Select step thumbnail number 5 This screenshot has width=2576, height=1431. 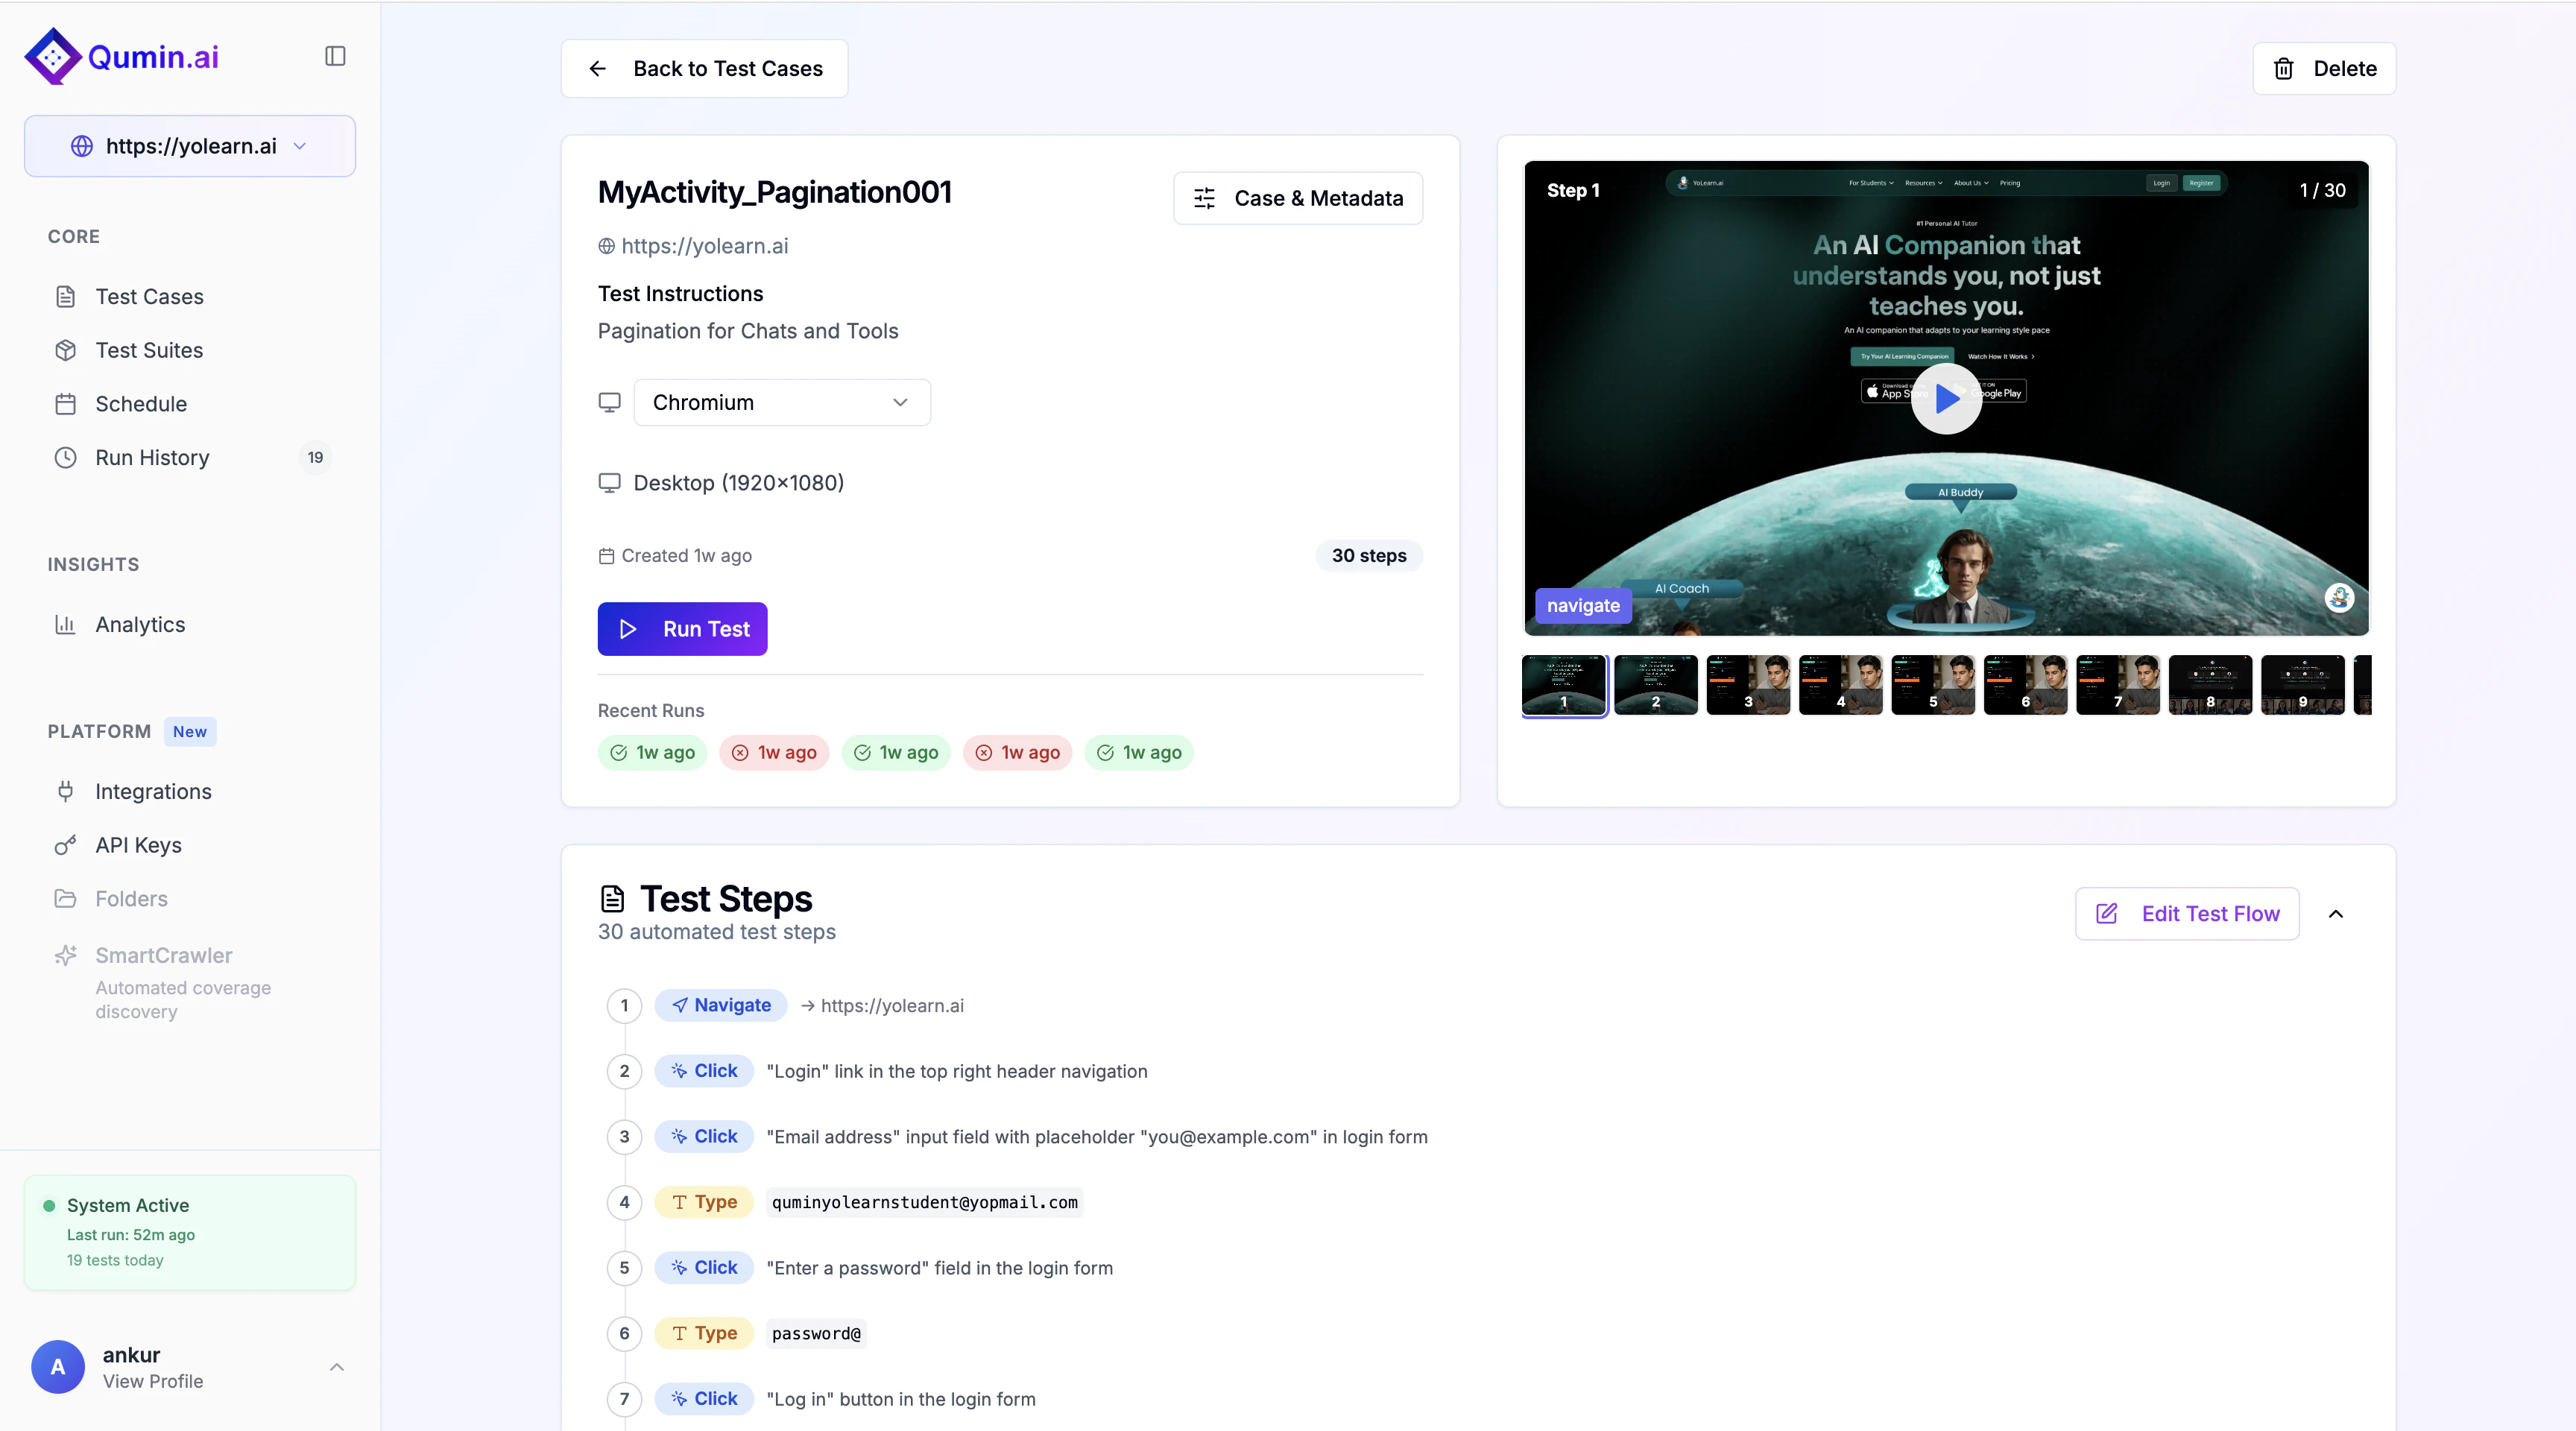(x=1933, y=685)
